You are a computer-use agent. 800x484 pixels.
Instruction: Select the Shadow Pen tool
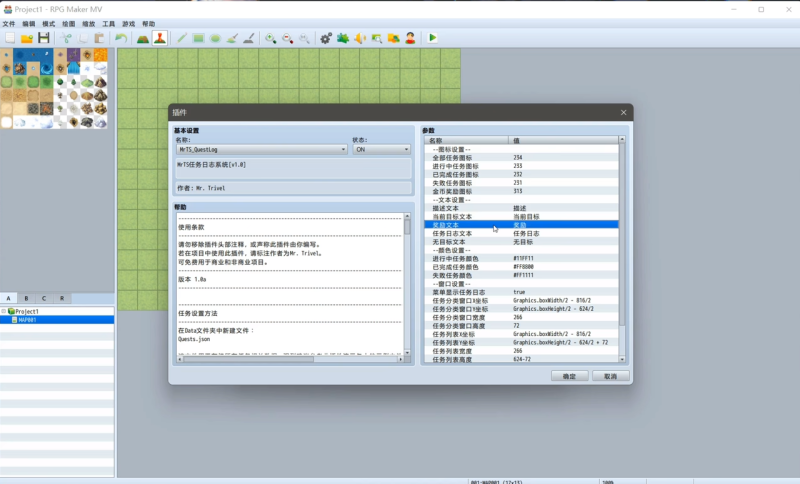[249, 38]
